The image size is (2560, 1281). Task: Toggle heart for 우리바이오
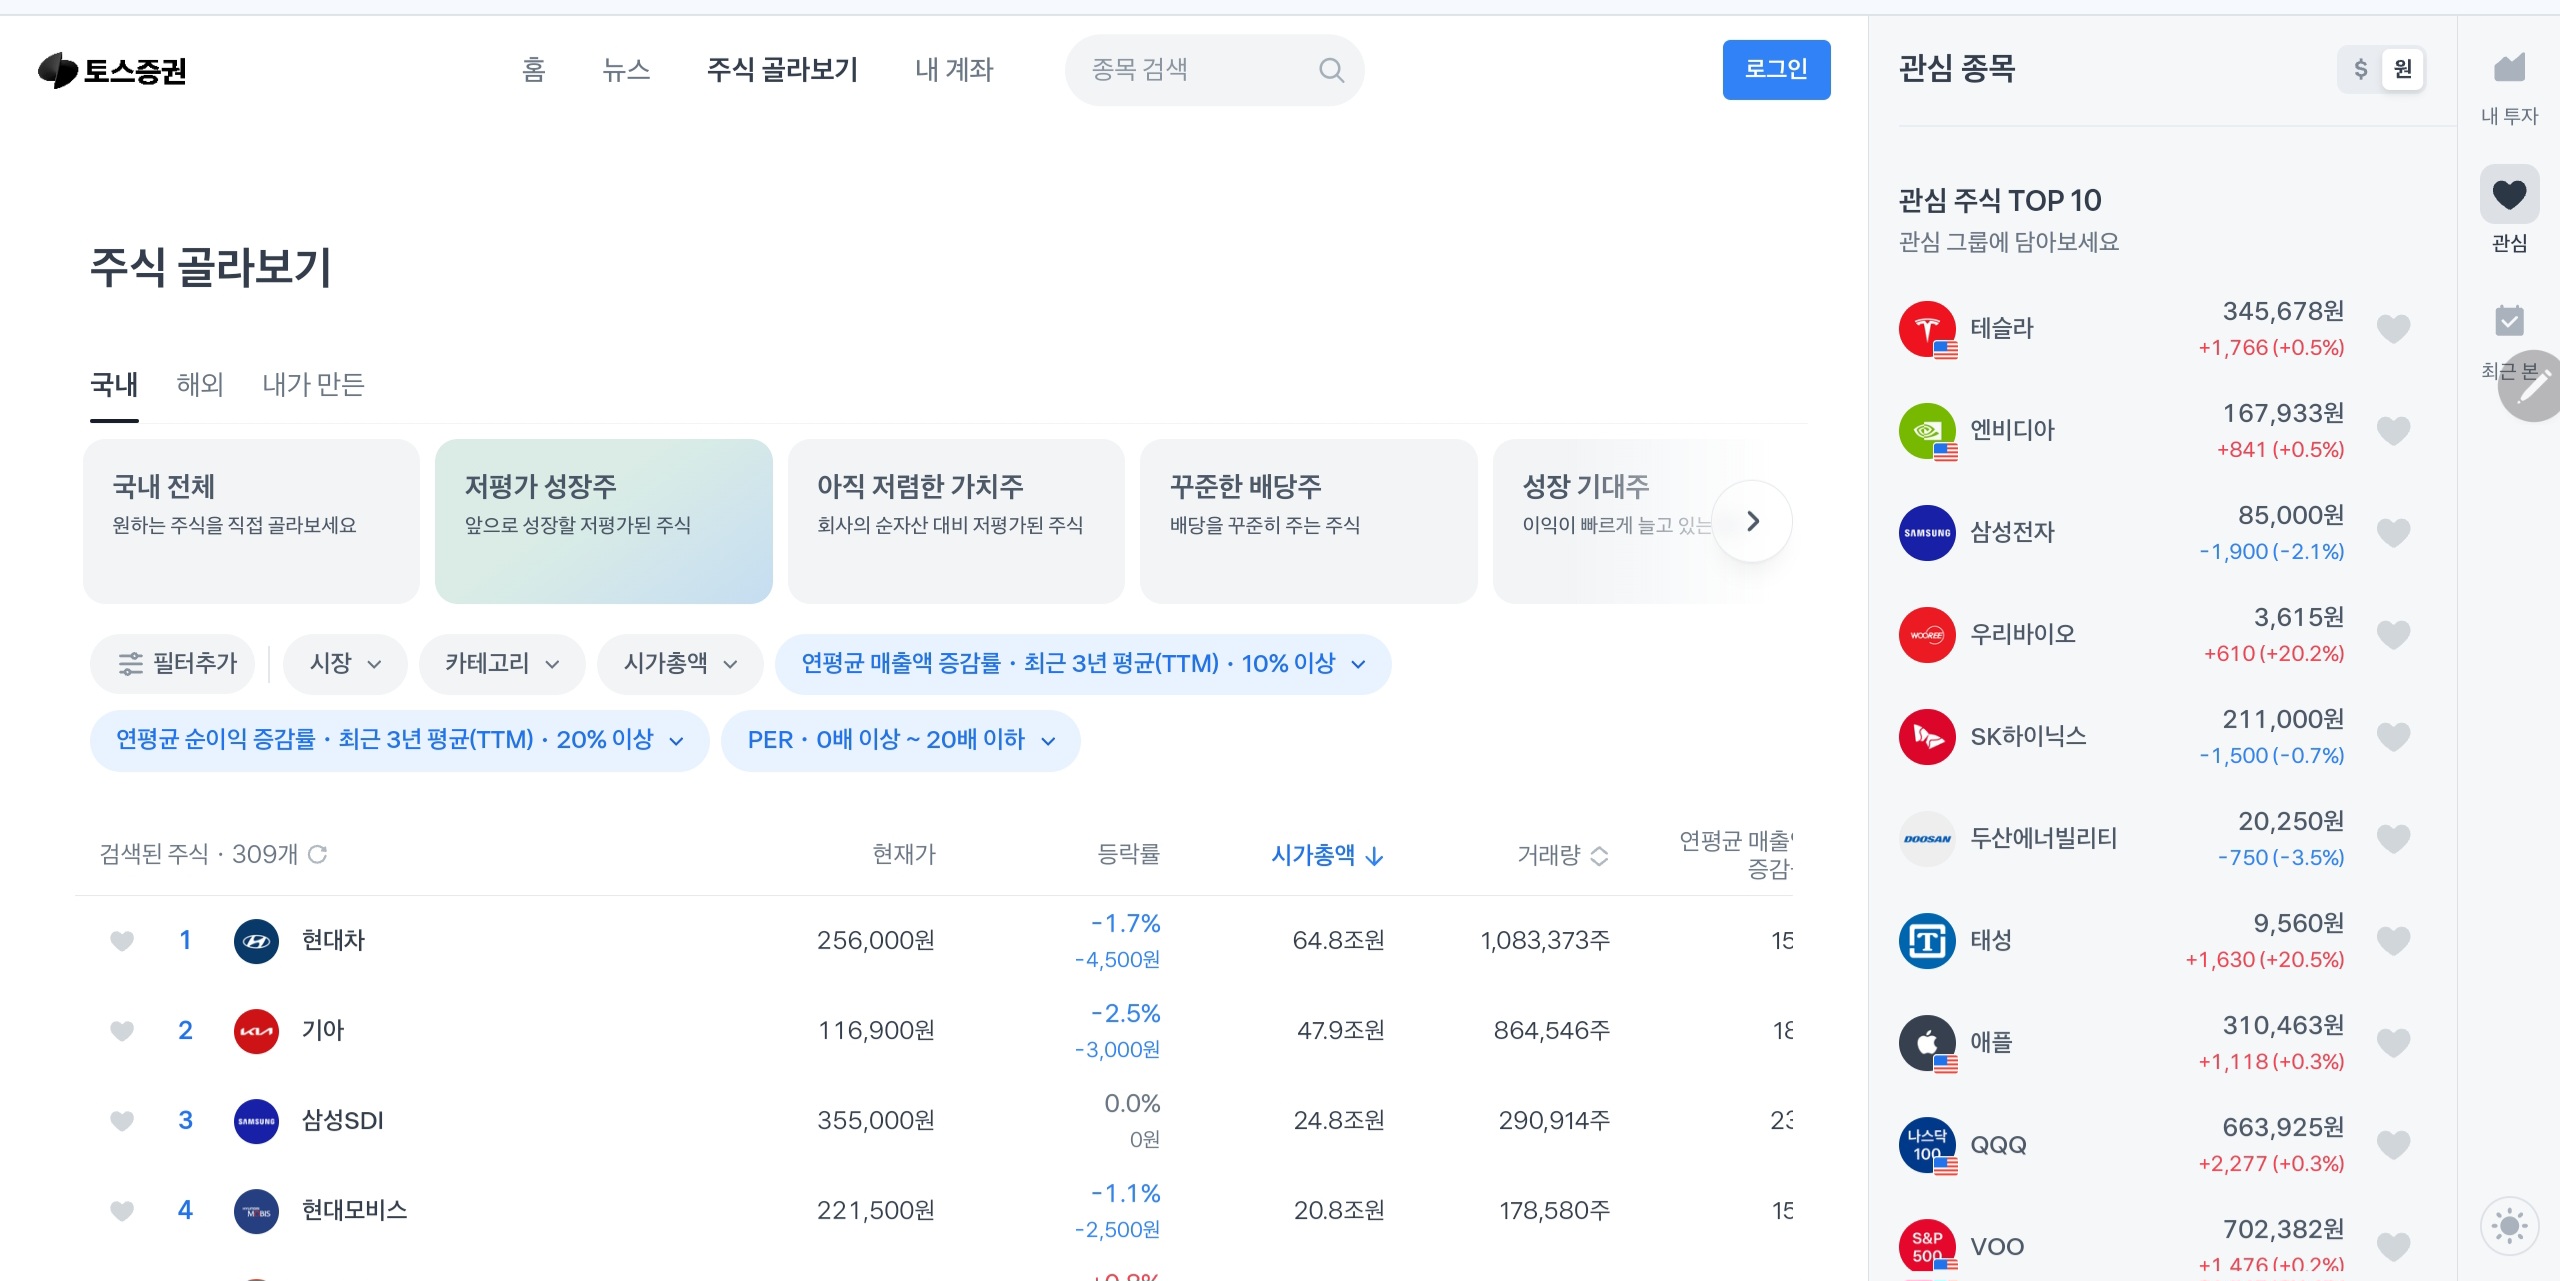click(2393, 635)
